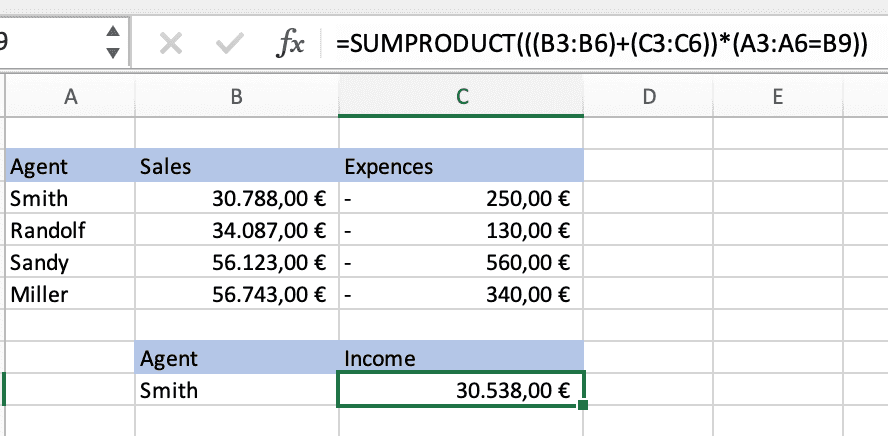Click the name box cell reference field
Screen dimensions: 888x436
point(45,42)
